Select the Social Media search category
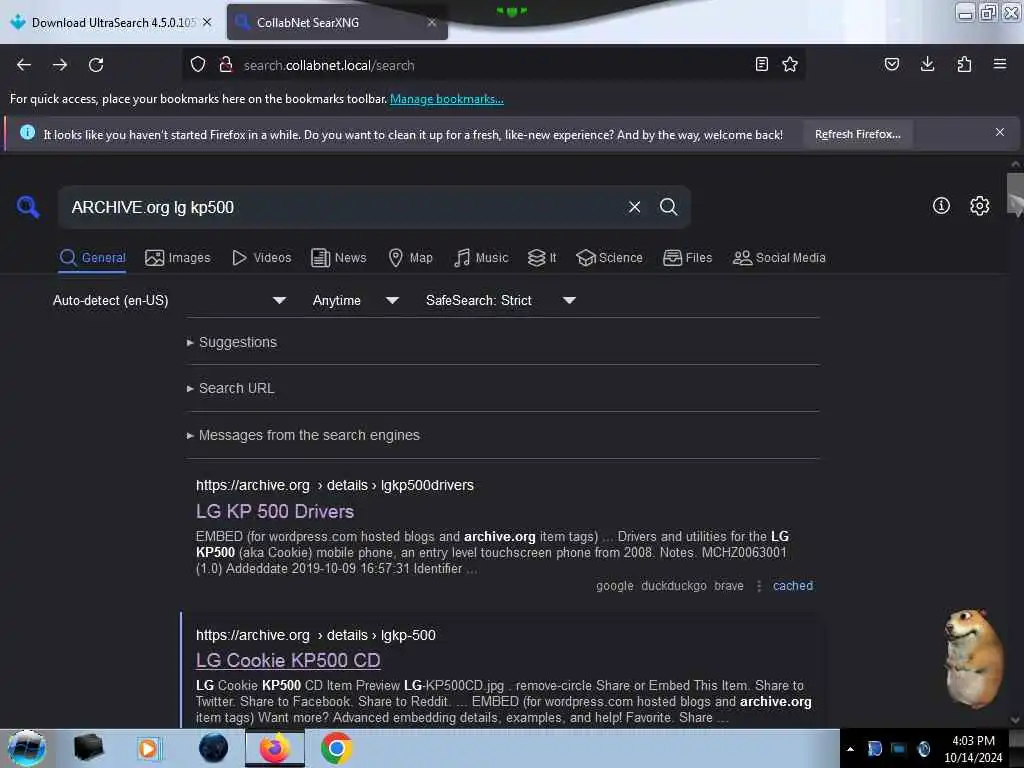This screenshot has width=1024, height=768. [779, 258]
